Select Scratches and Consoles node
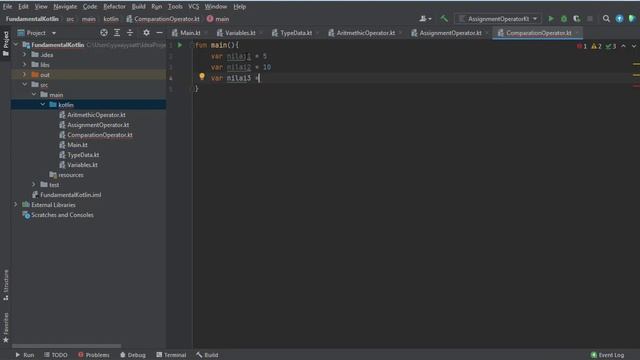640x360 pixels. 62,215
